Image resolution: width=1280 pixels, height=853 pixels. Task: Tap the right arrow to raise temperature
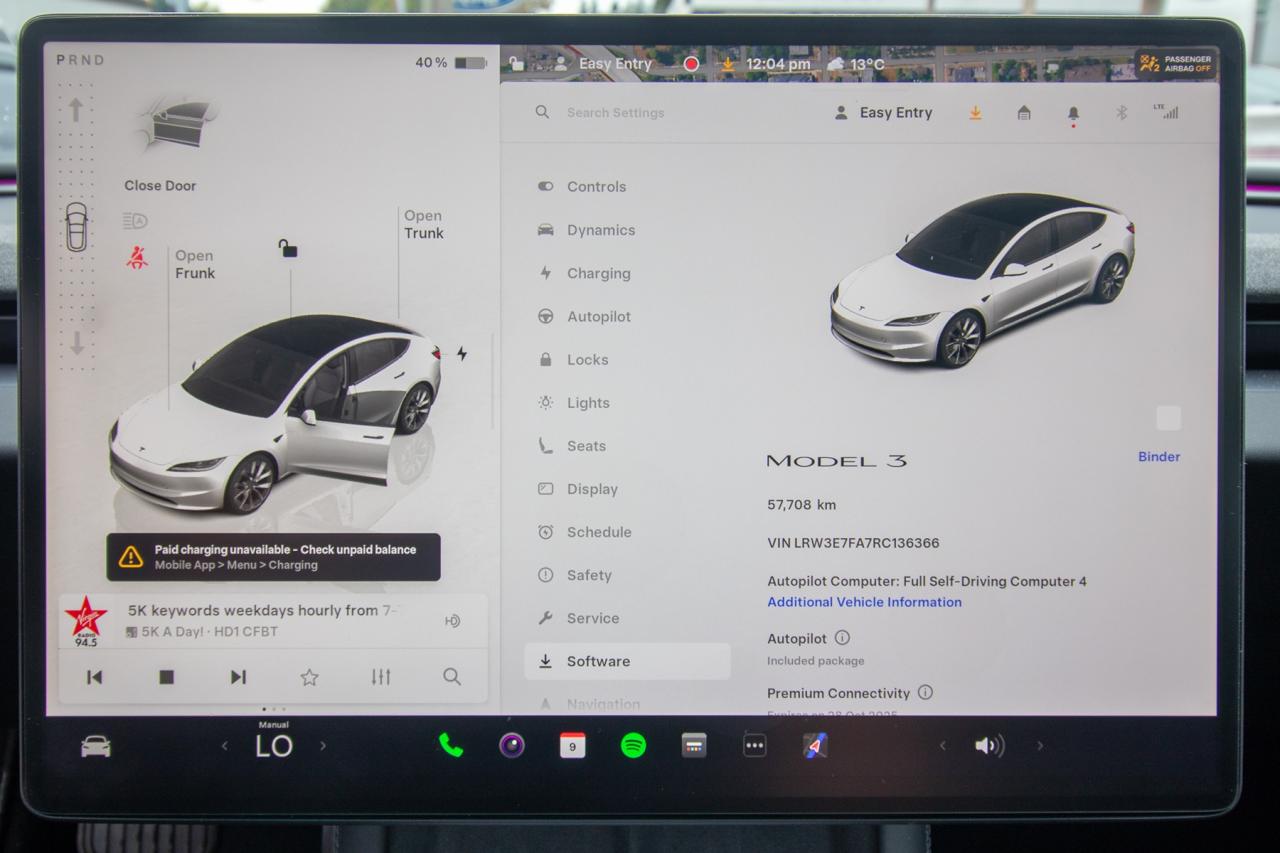[323, 745]
